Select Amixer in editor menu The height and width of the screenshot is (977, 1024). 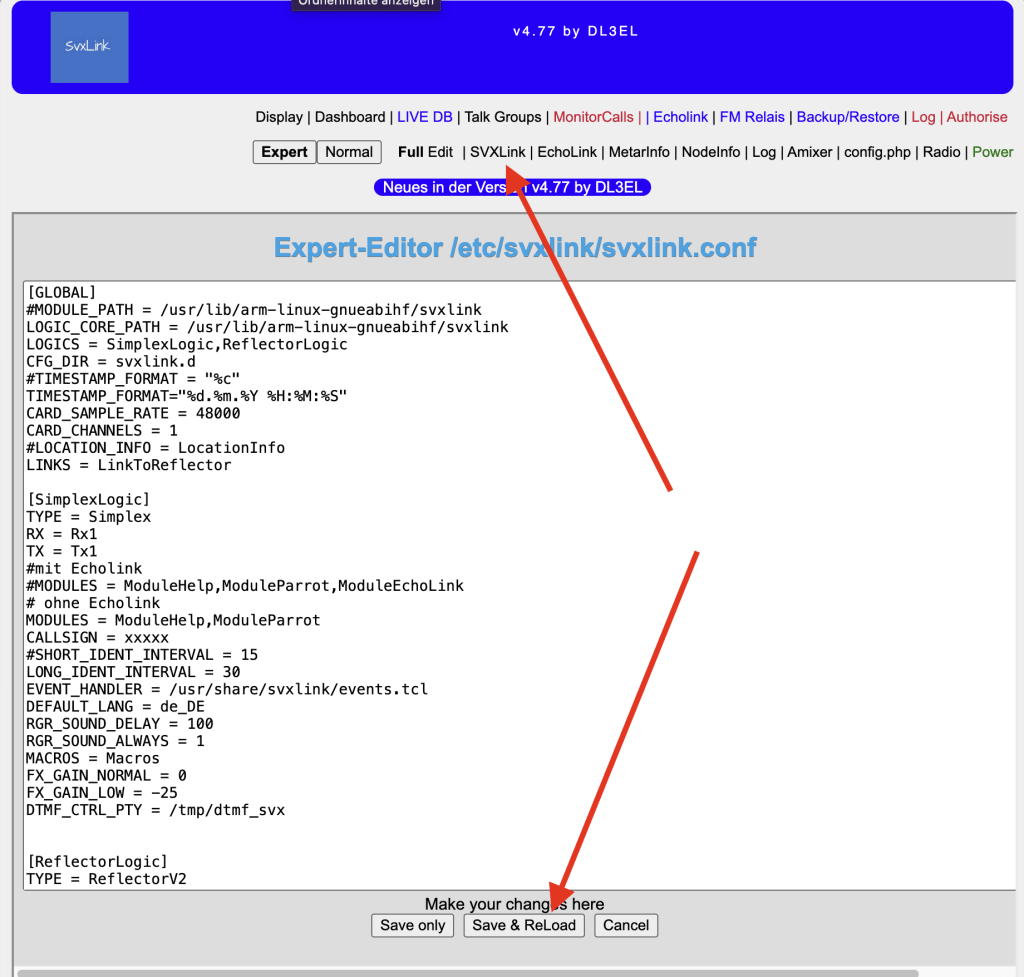pos(810,152)
